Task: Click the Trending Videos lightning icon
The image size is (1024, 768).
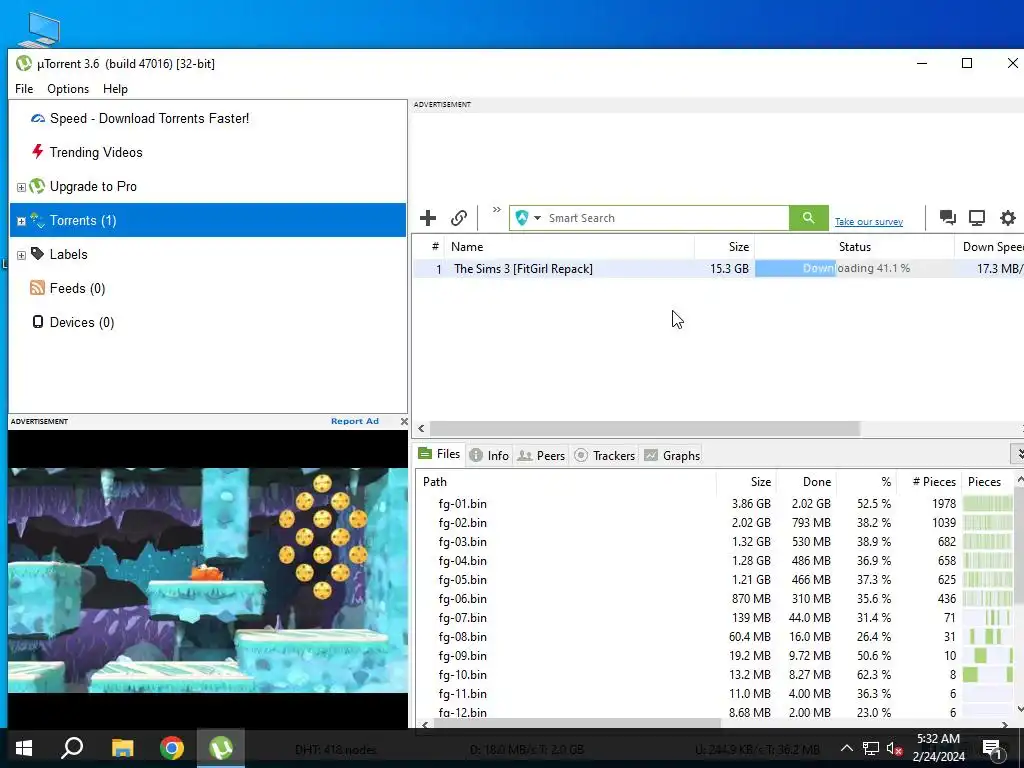Action: click(x=37, y=152)
